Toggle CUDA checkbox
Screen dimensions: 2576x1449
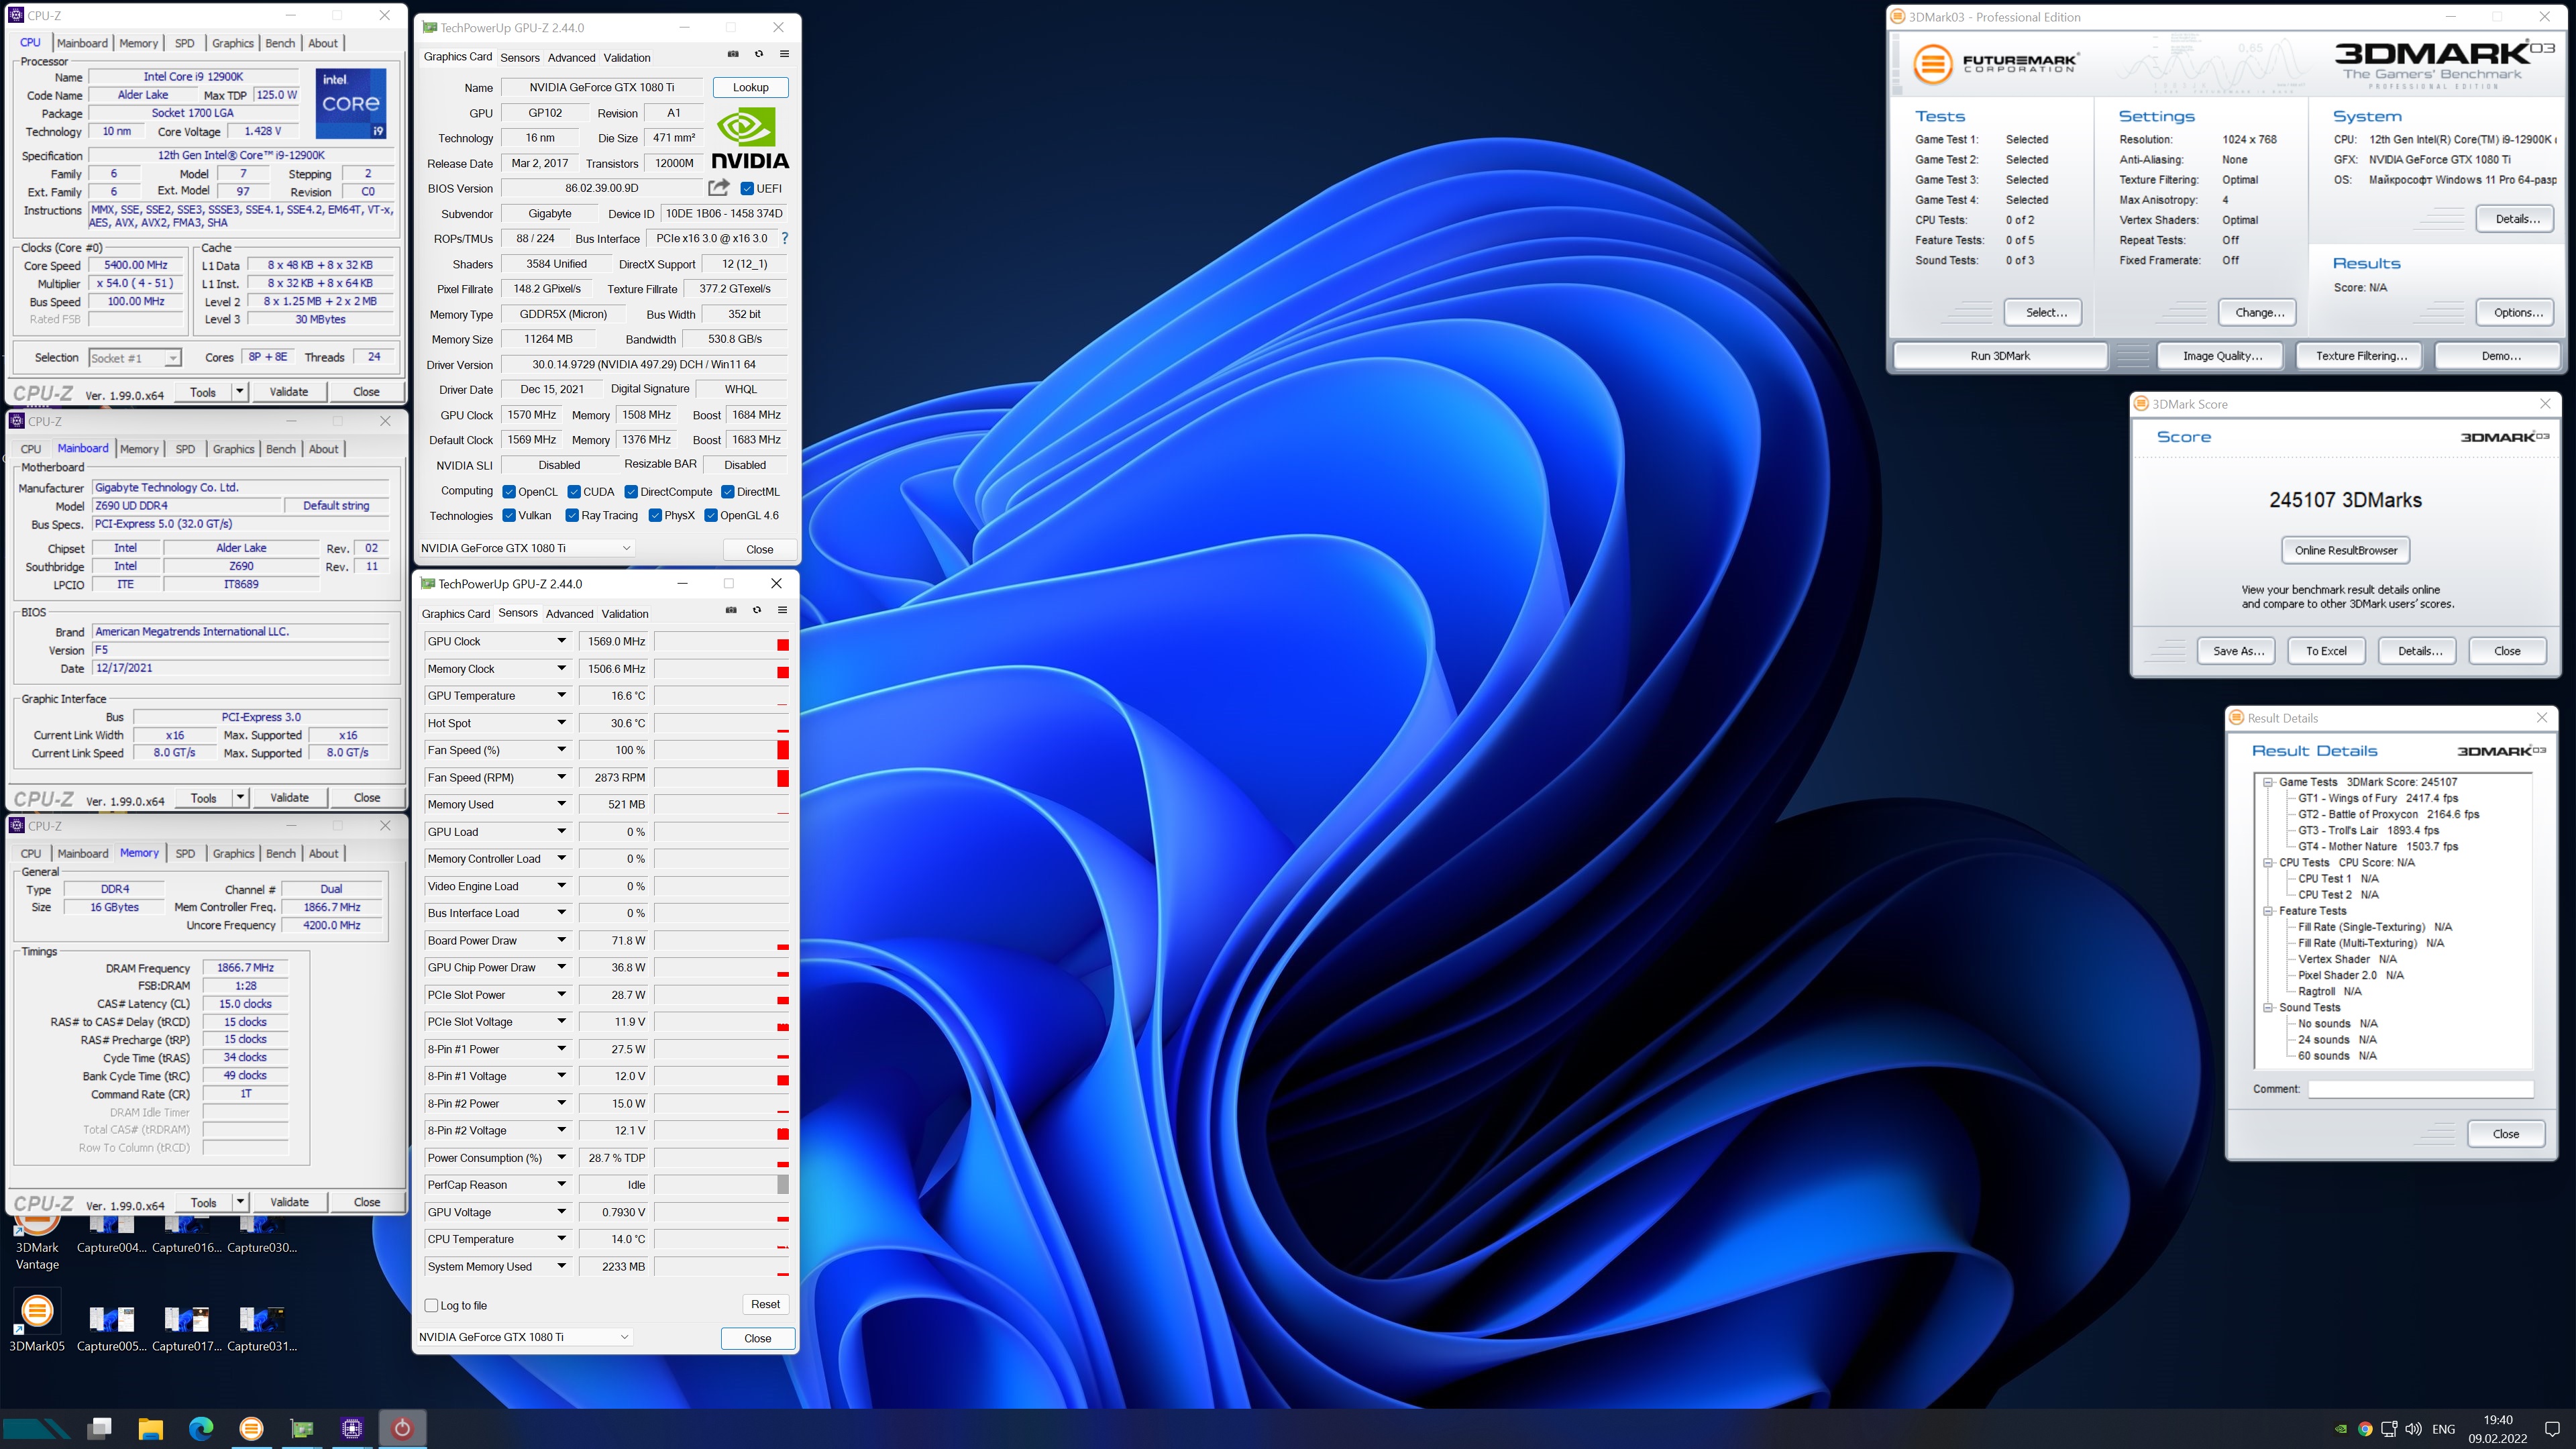point(574,492)
